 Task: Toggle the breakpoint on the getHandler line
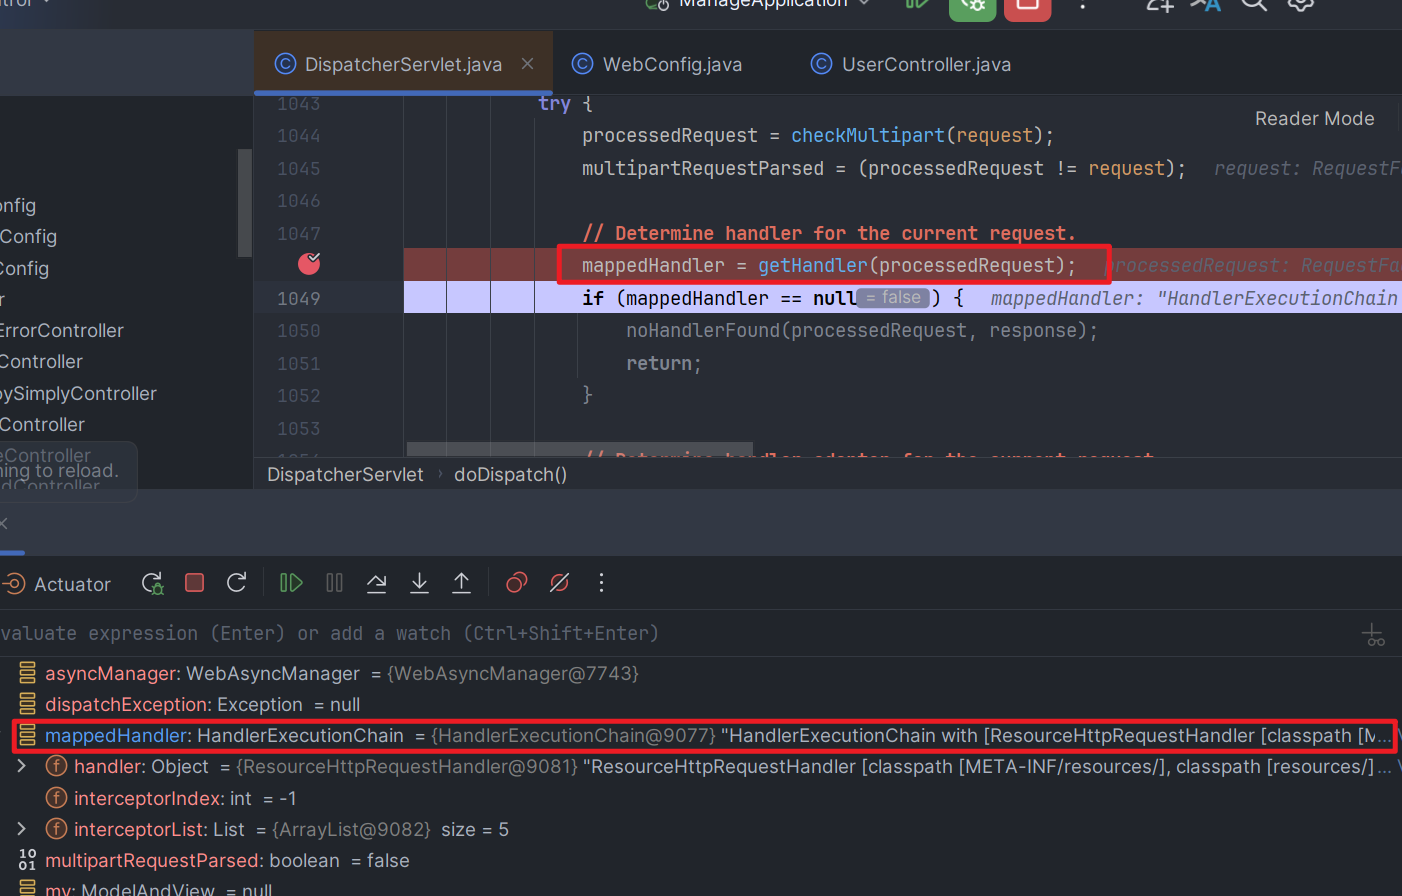309,264
